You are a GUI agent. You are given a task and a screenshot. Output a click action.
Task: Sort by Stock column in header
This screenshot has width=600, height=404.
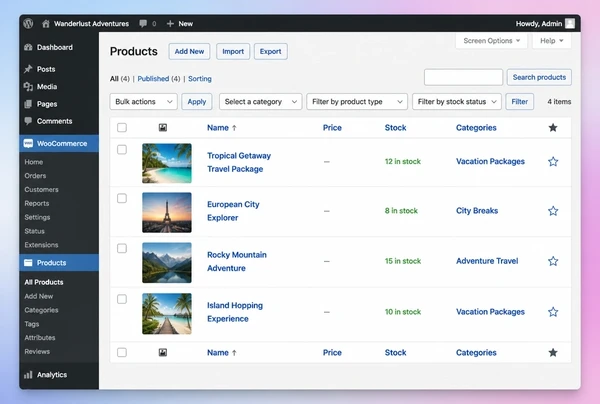coord(395,128)
